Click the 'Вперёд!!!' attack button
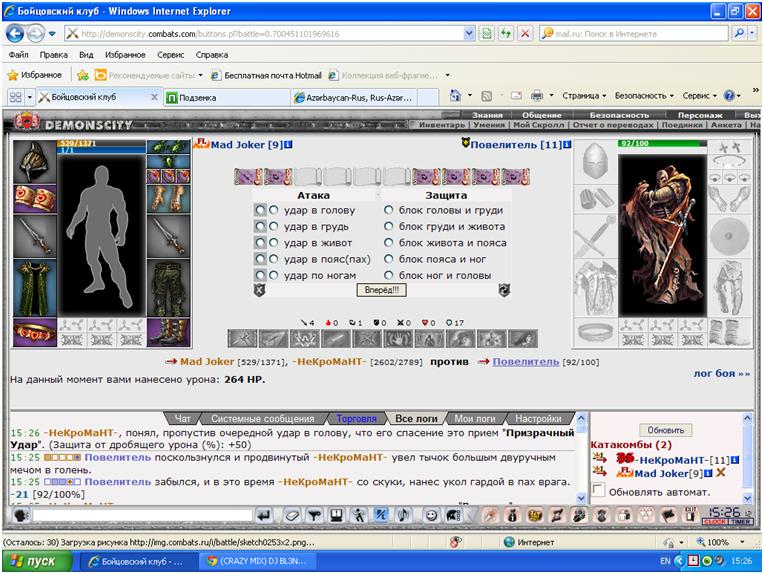Screen dimensions: 764x574 (382, 290)
